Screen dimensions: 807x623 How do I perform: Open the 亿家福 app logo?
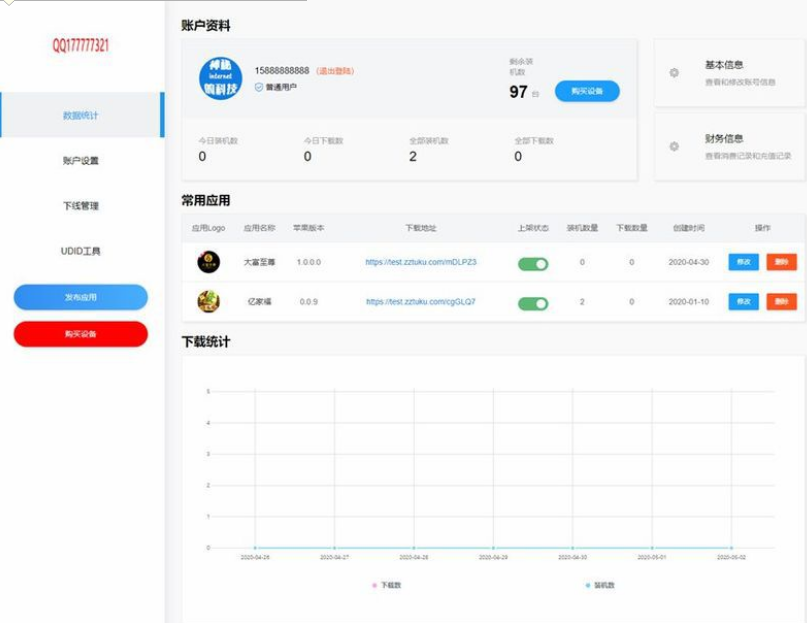[208, 302]
